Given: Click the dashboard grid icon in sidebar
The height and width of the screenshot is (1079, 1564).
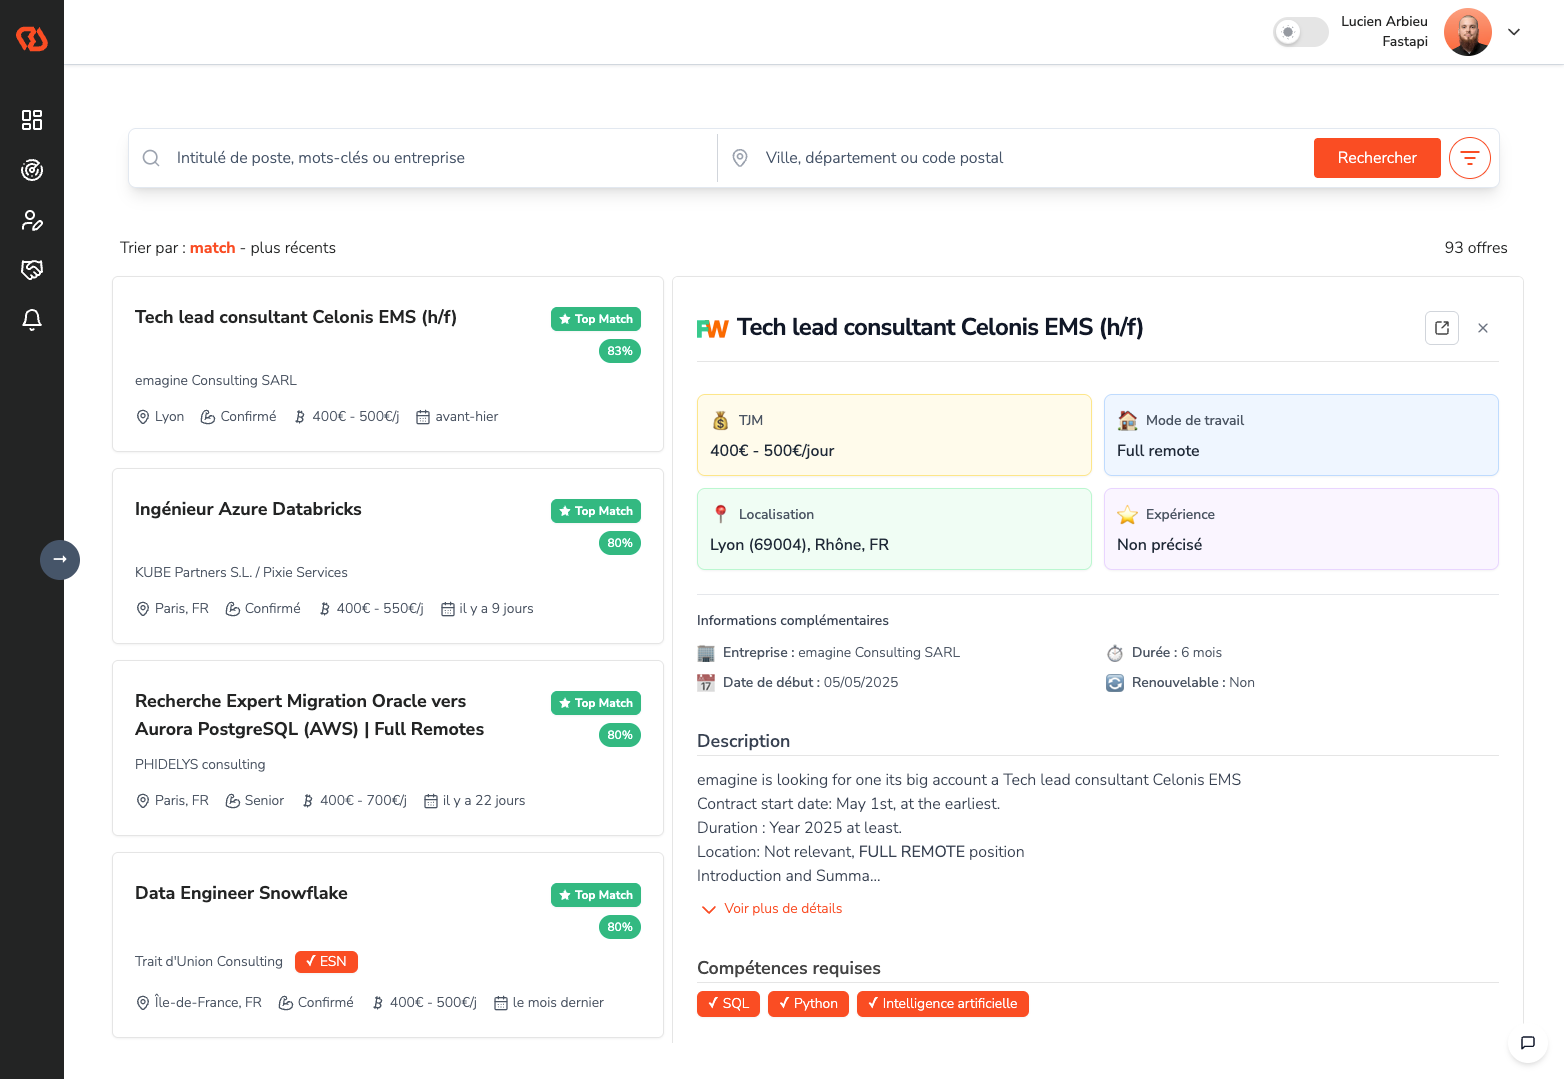Looking at the screenshot, I should (32, 120).
